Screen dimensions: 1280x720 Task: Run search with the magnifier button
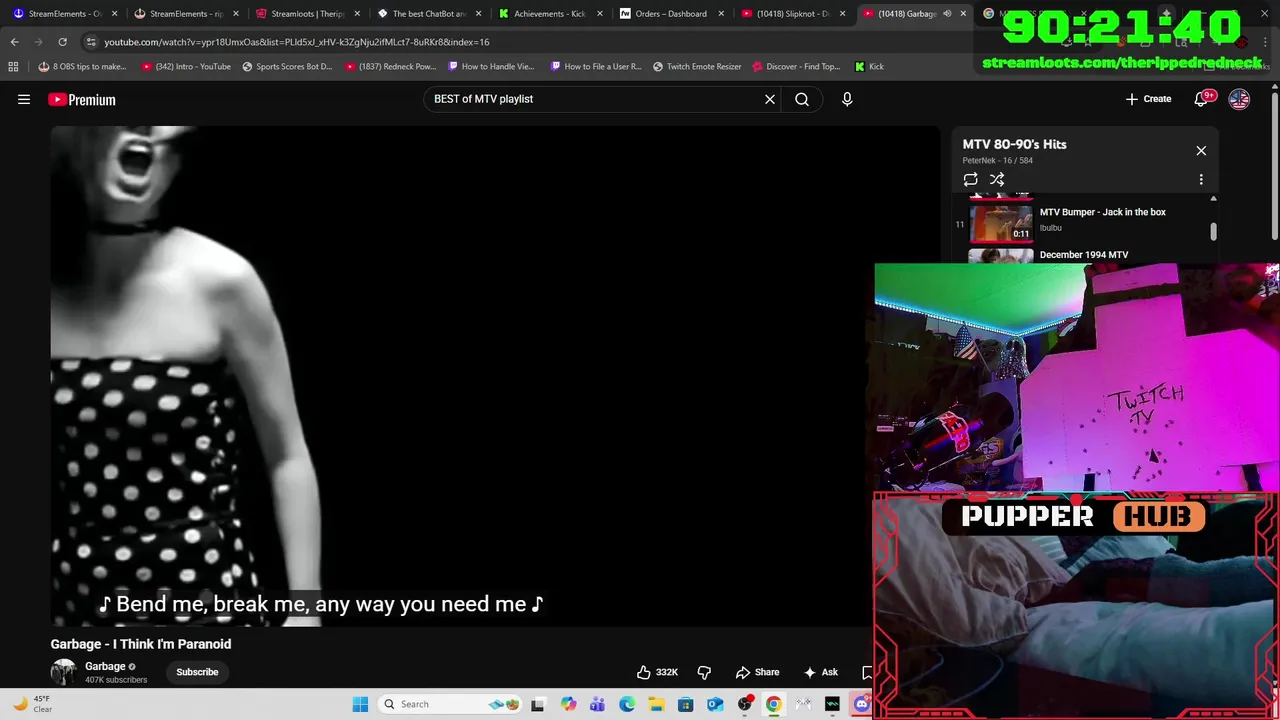802,99
